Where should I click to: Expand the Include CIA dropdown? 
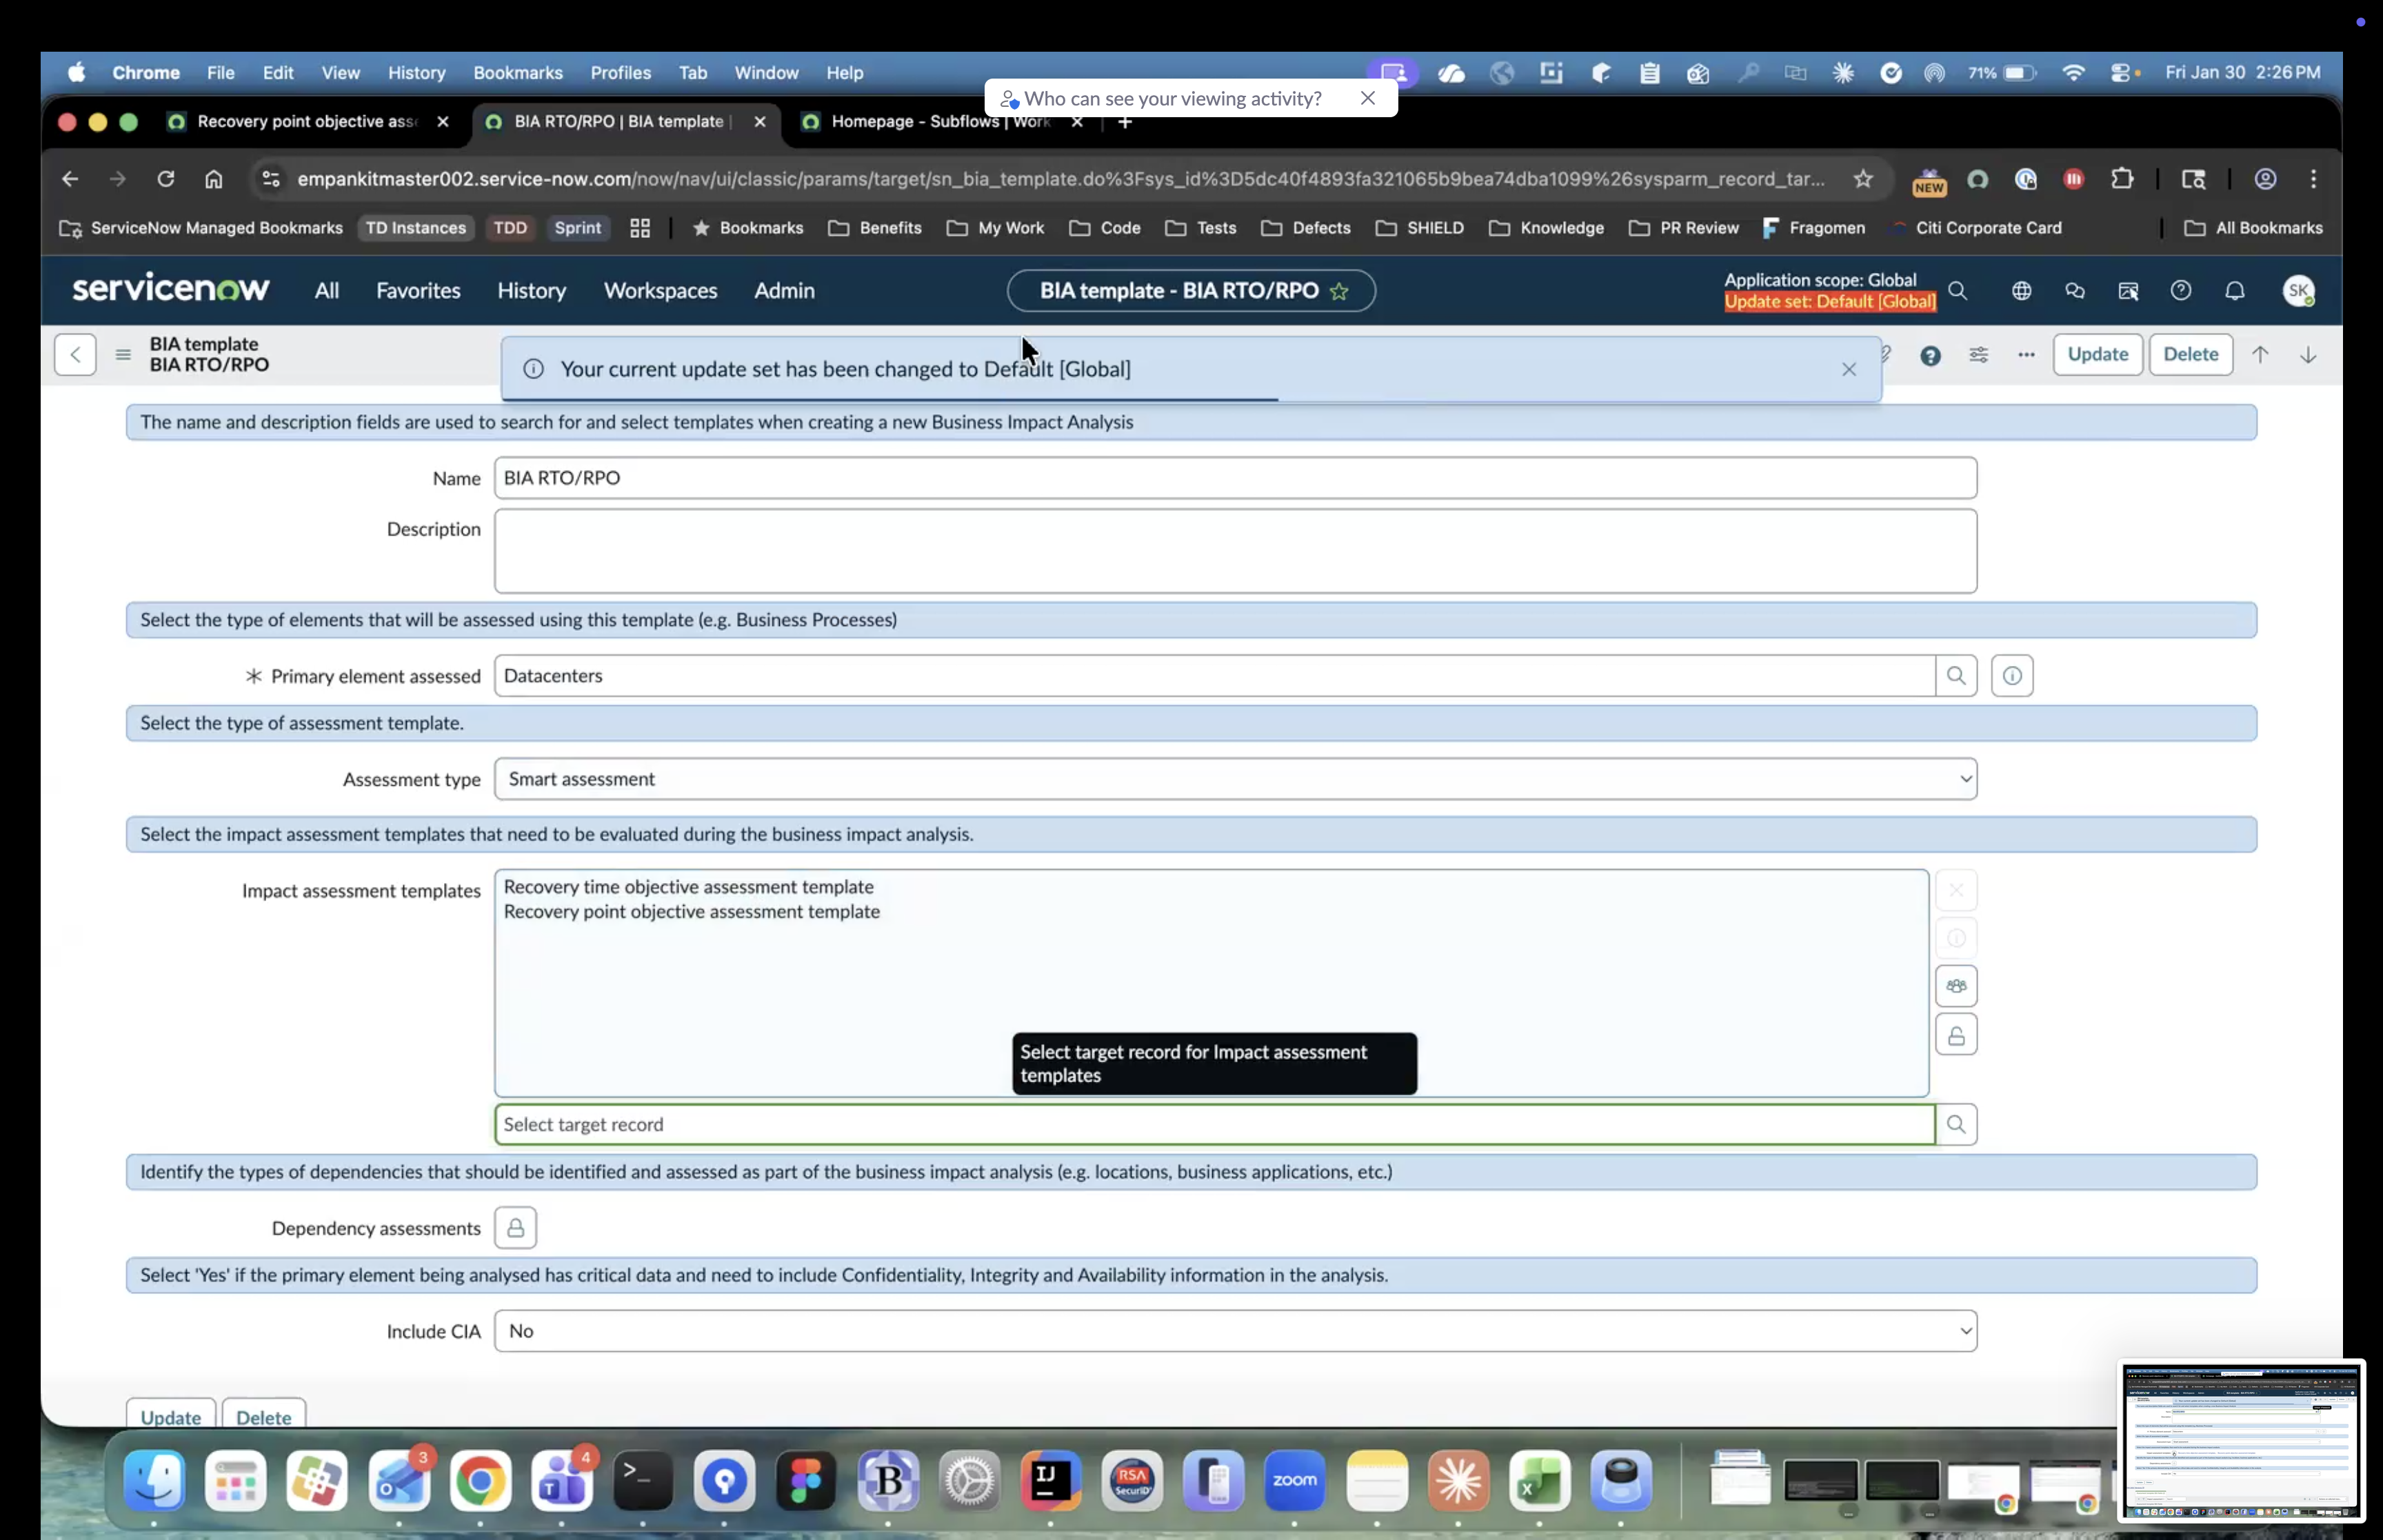(1235, 1332)
